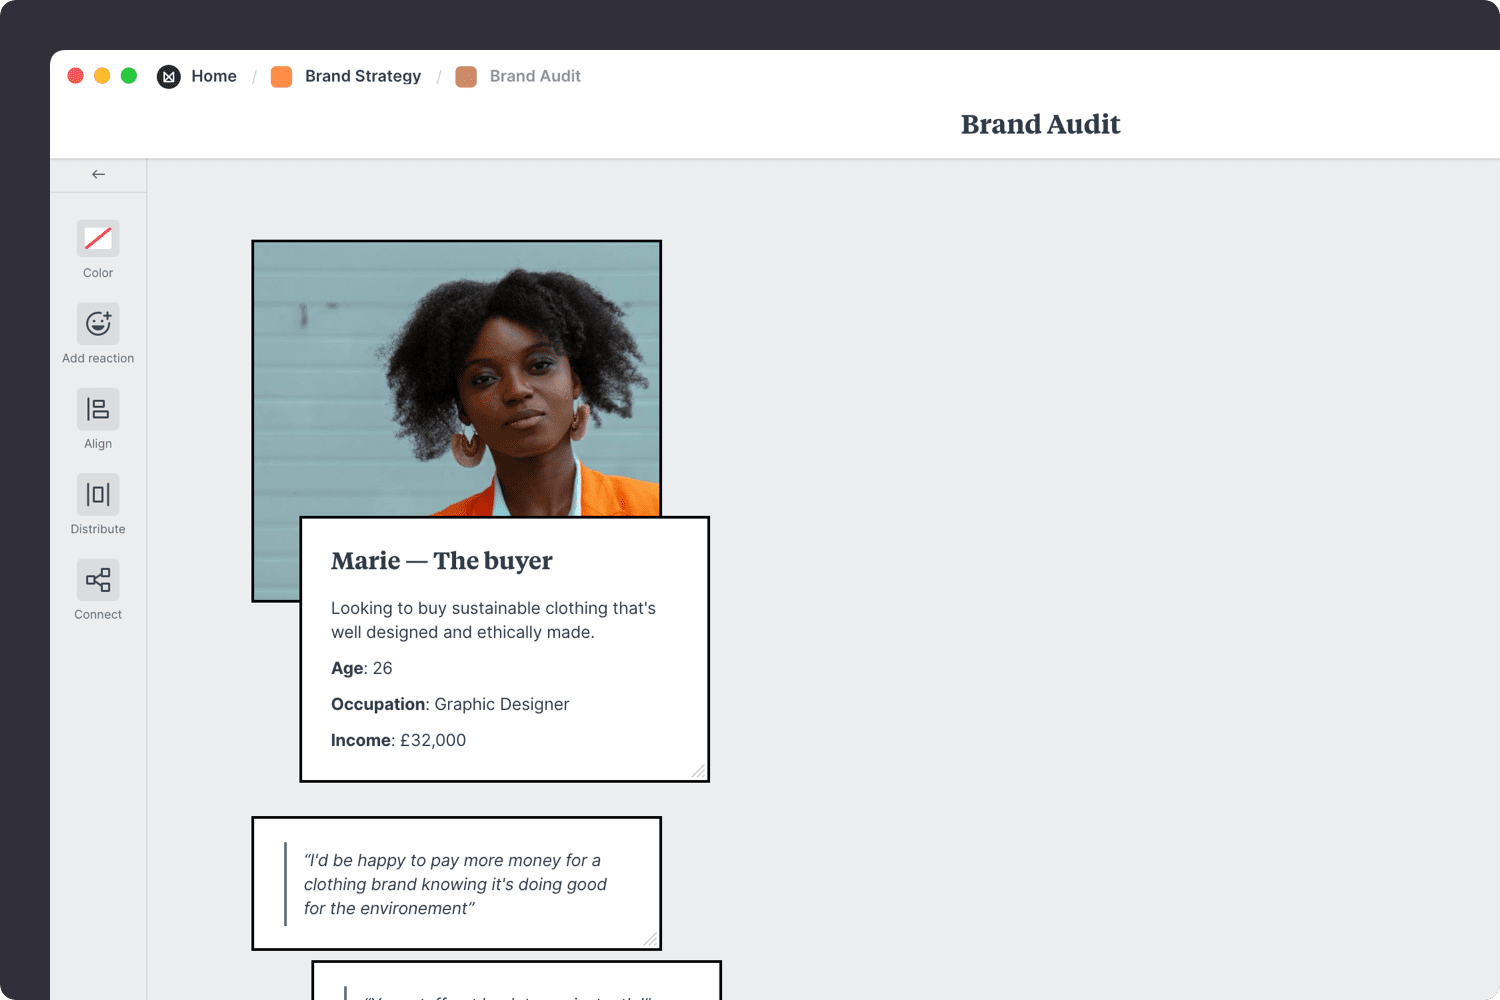Viewport: 1500px width, 1000px height.
Task: Click the yellow minimize traffic light button
Action: click(102, 75)
